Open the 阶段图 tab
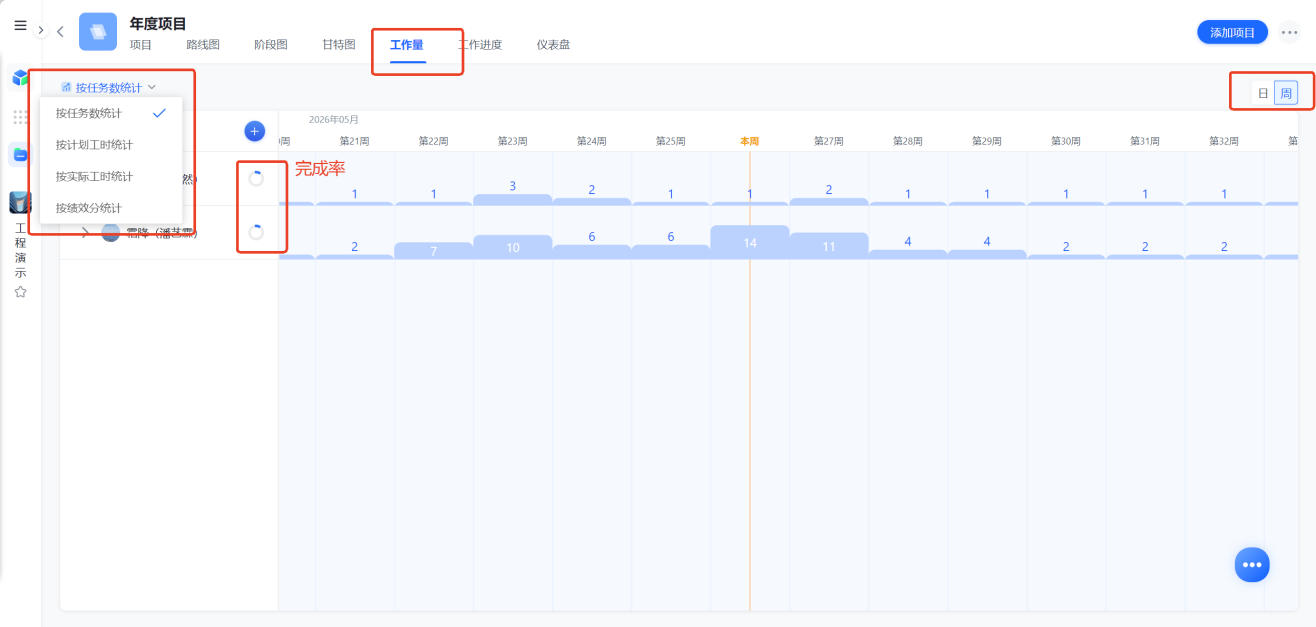 271,45
